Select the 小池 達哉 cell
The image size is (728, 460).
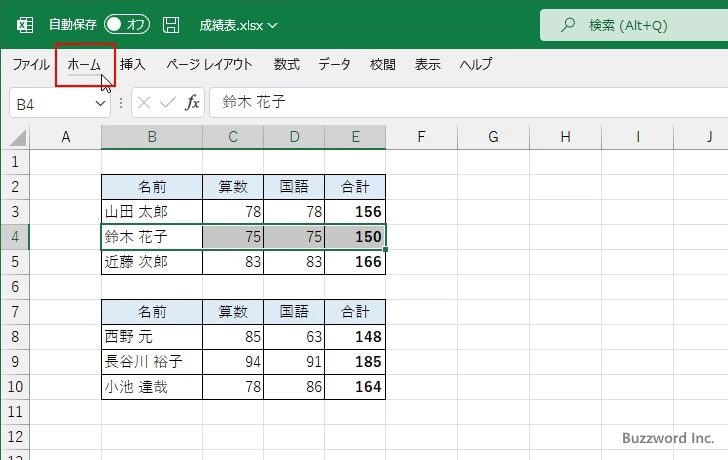click(x=152, y=387)
